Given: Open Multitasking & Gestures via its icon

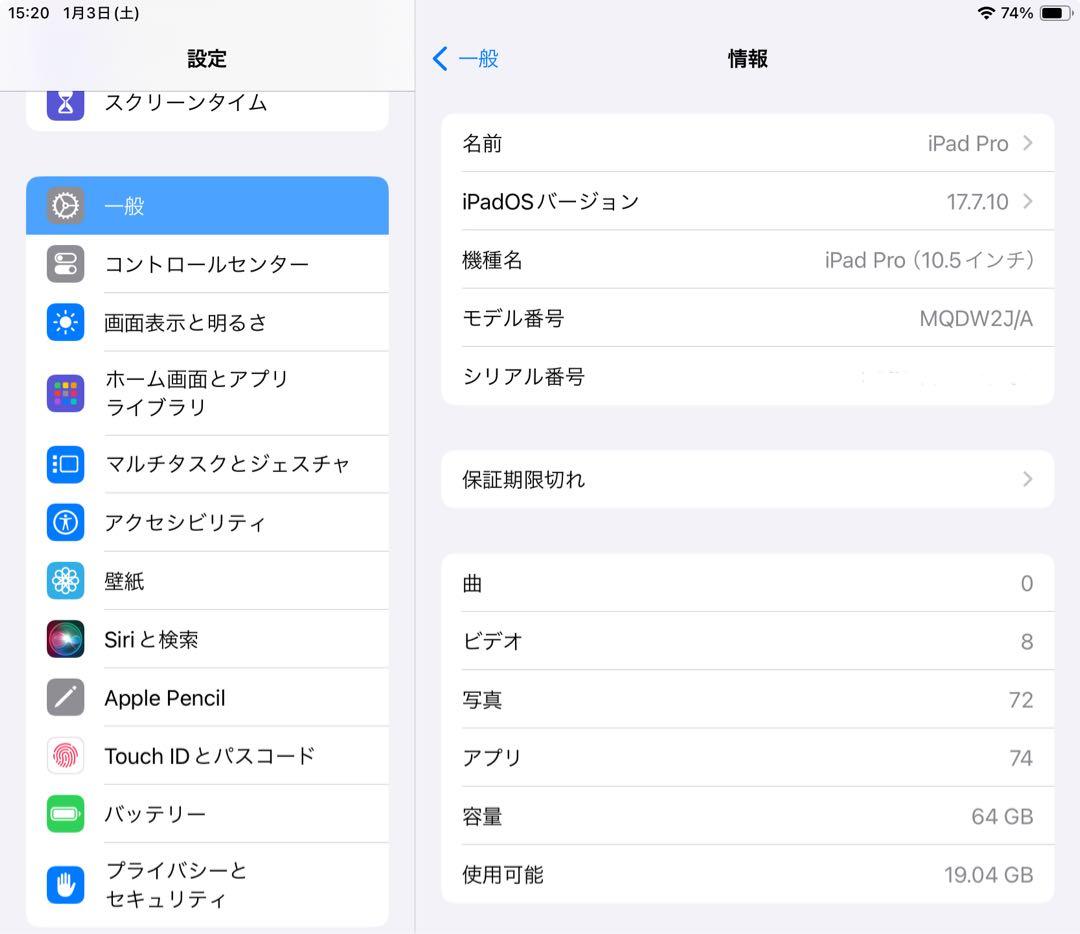Looking at the screenshot, I should point(64,464).
